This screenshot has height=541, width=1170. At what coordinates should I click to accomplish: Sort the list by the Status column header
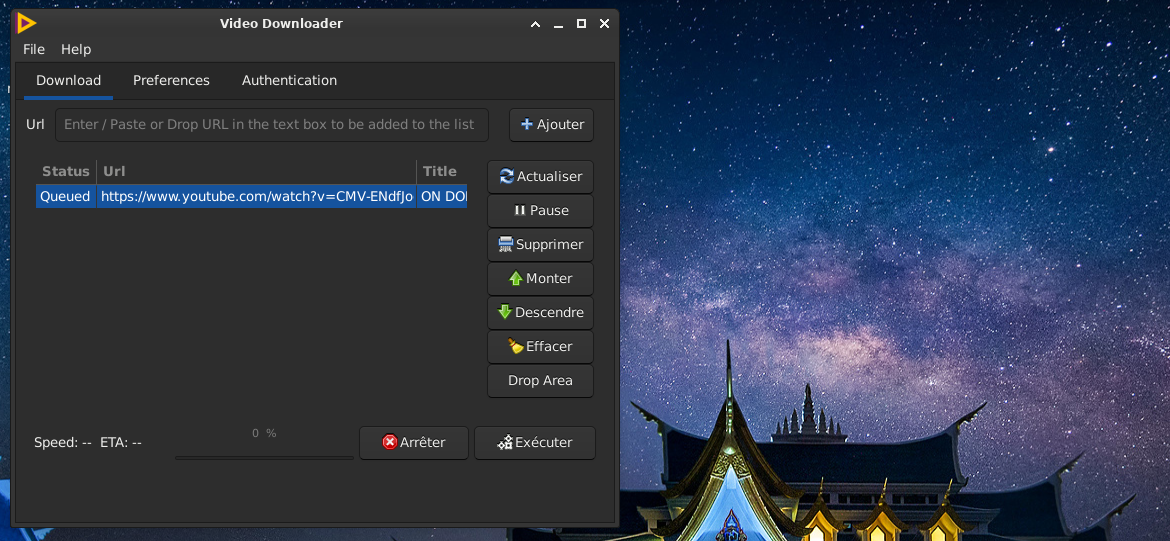(66, 172)
